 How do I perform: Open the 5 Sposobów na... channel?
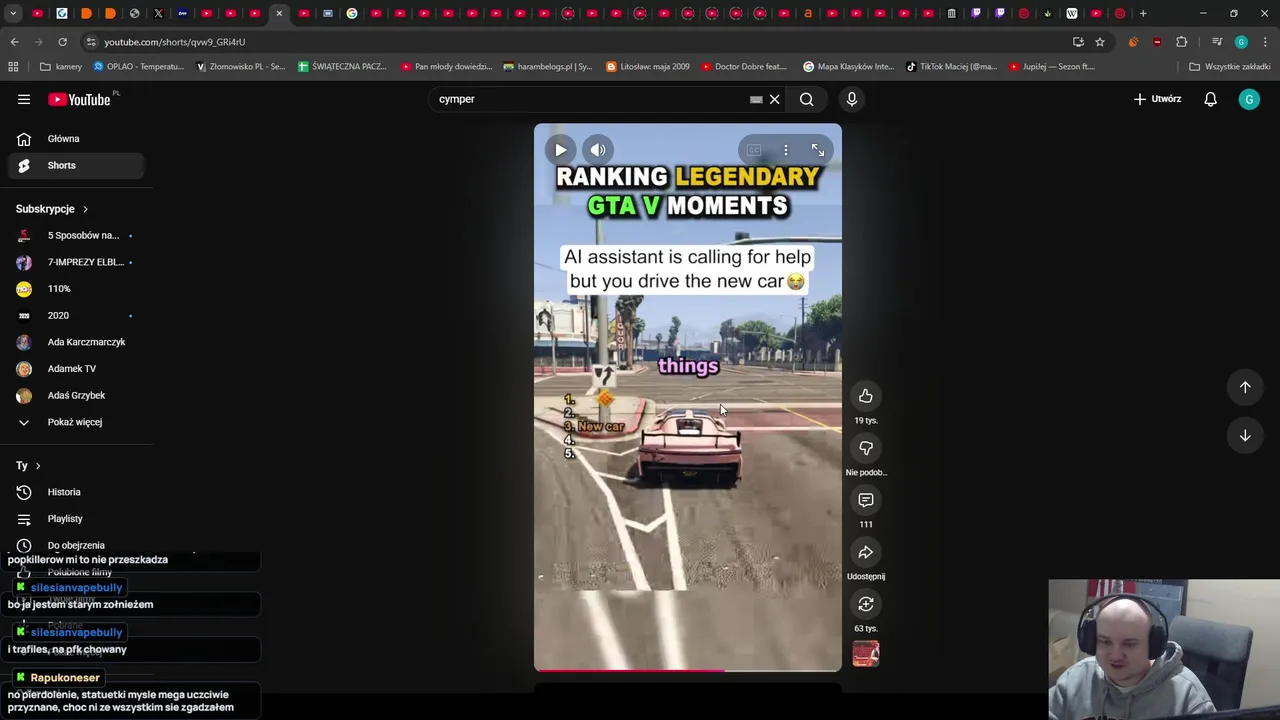click(x=76, y=236)
